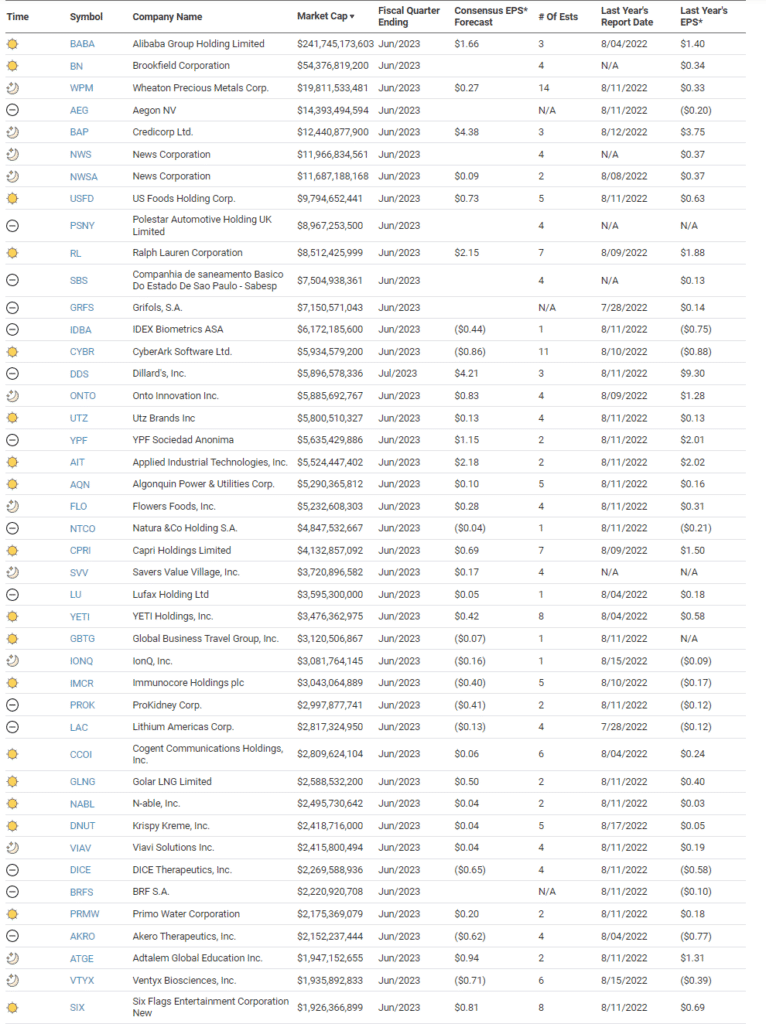This screenshot has height=1024, width=766.
Task: Click the sun icon in the Alibaba row
Action: click(x=12, y=44)
